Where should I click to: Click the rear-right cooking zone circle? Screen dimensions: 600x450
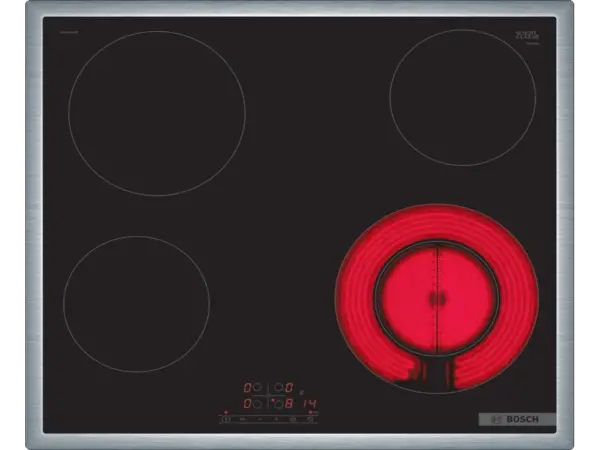[x=459, y=96]
